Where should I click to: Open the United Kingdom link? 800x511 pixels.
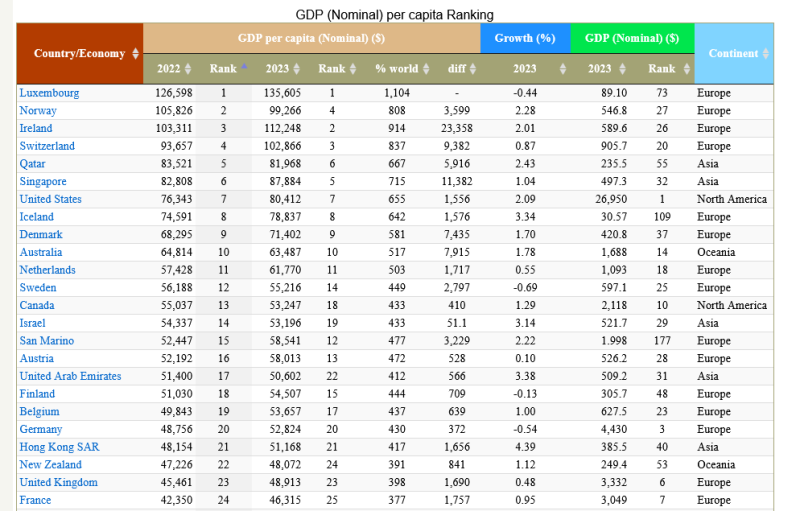pyautogui.click(x=59, y=482)
